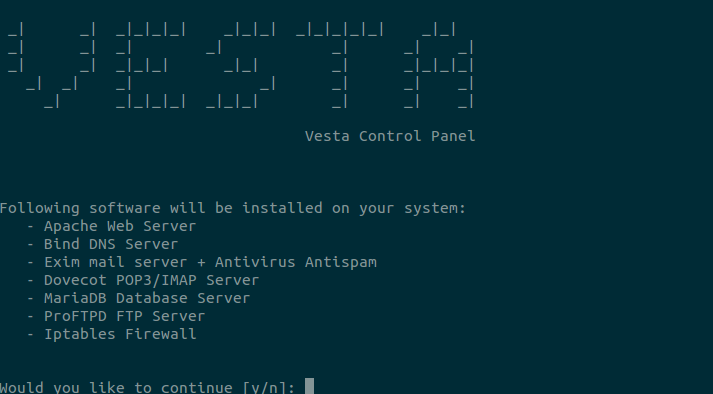
Task: Click the 'MariaDB Database Server' line
Action: 147,298
